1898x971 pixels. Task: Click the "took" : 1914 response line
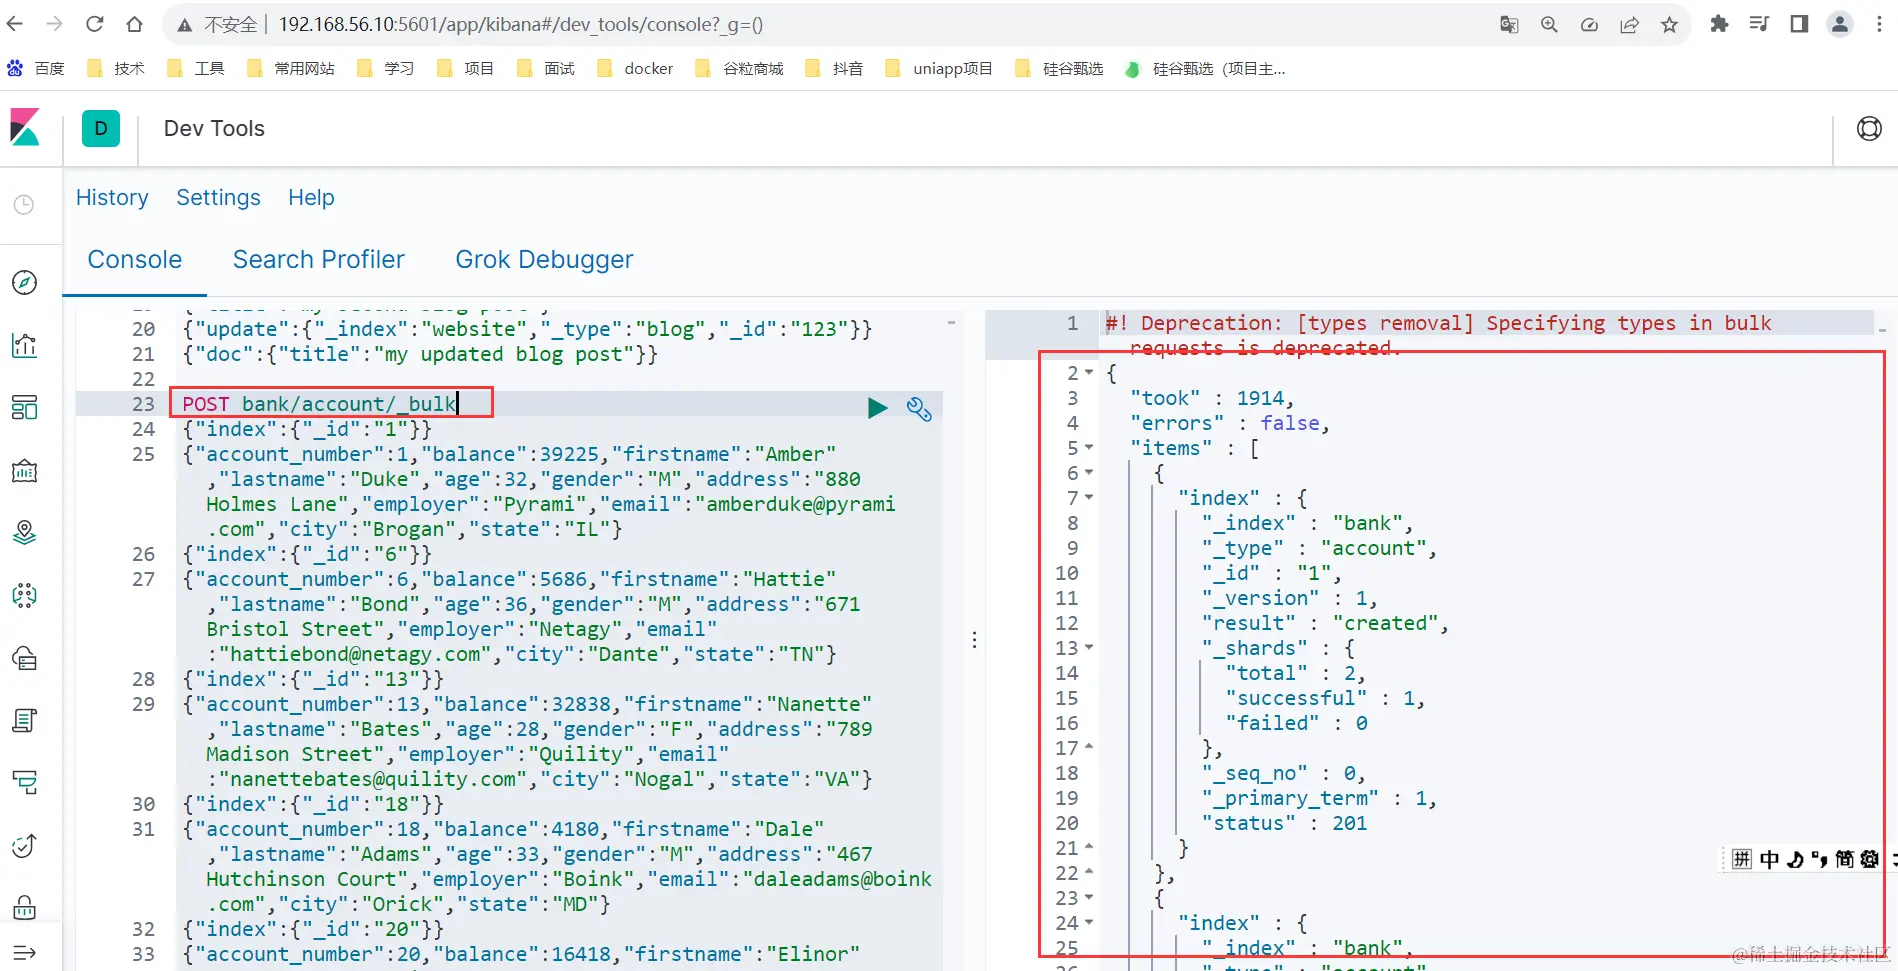pos(1212,398)
